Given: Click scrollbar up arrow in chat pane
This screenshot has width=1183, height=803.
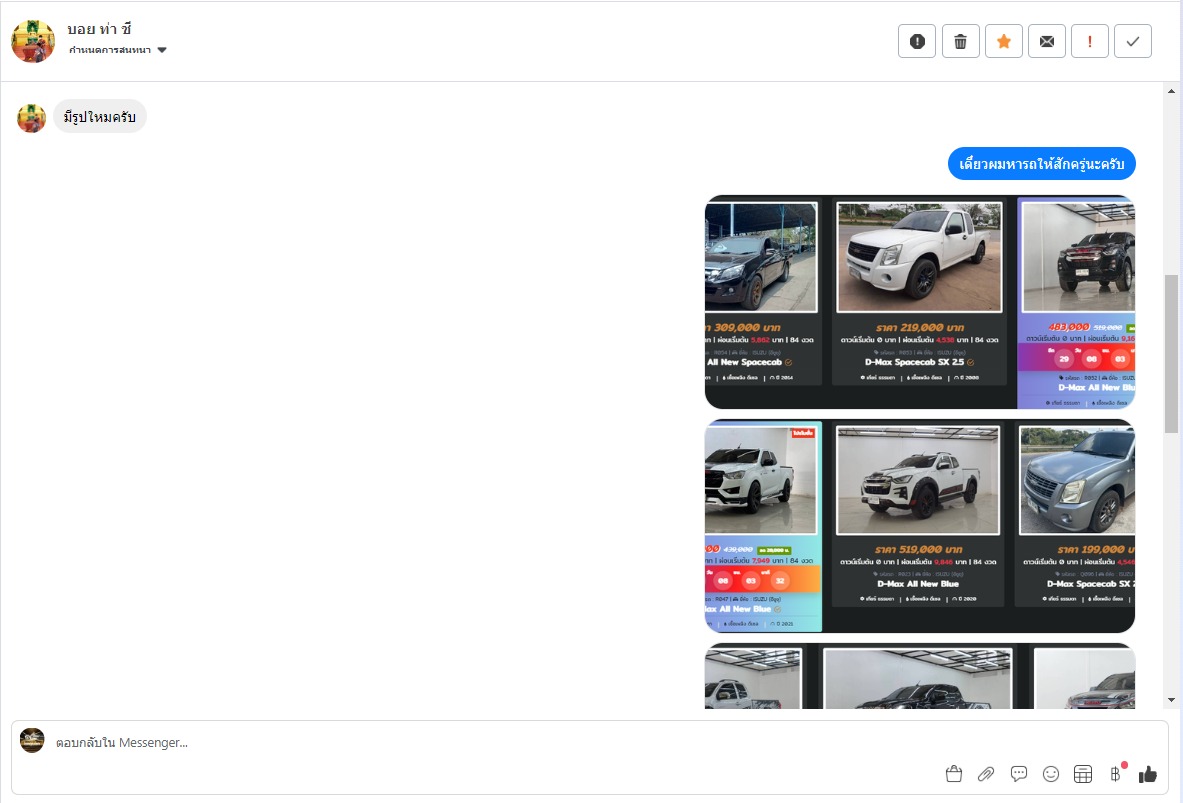Looking at the screenshot, I should click(1171, 91).
